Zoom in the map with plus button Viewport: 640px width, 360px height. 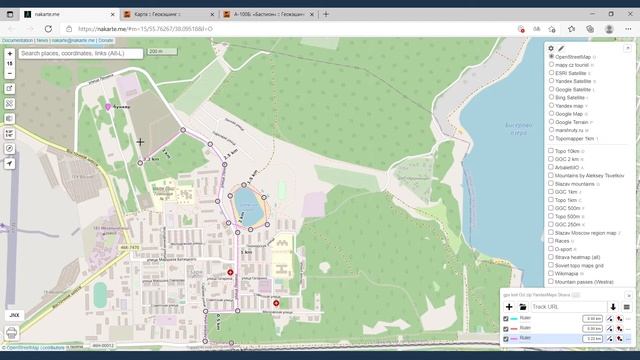[x=10, y=53]
